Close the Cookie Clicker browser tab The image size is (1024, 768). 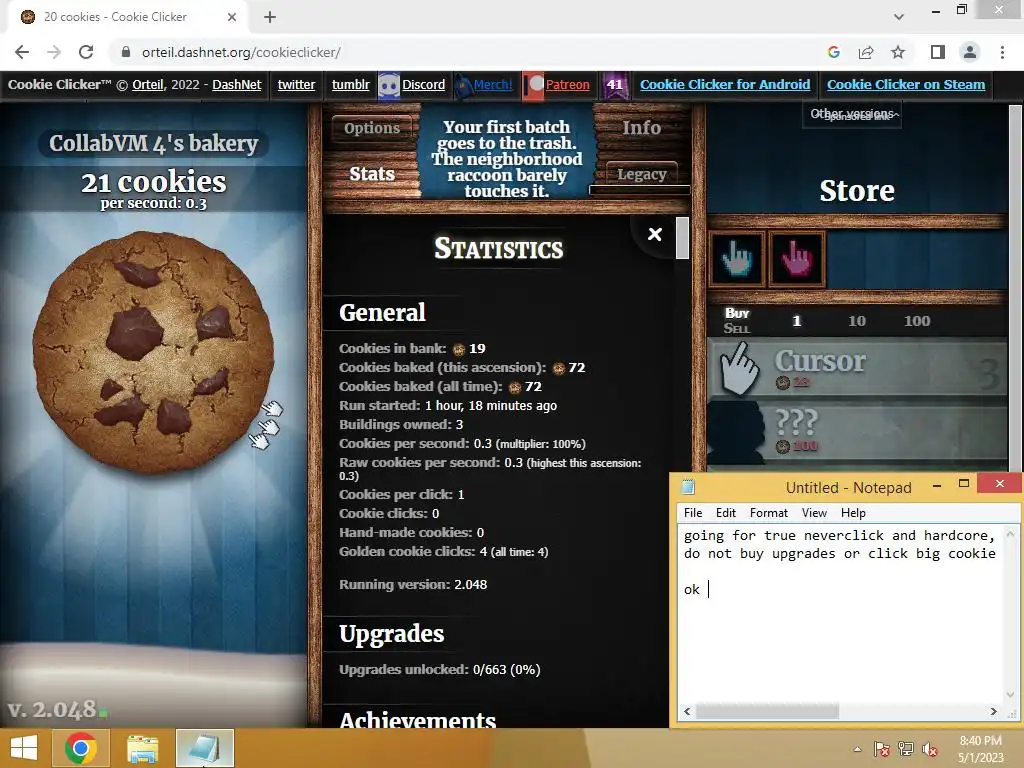click(x=231, y=17)
